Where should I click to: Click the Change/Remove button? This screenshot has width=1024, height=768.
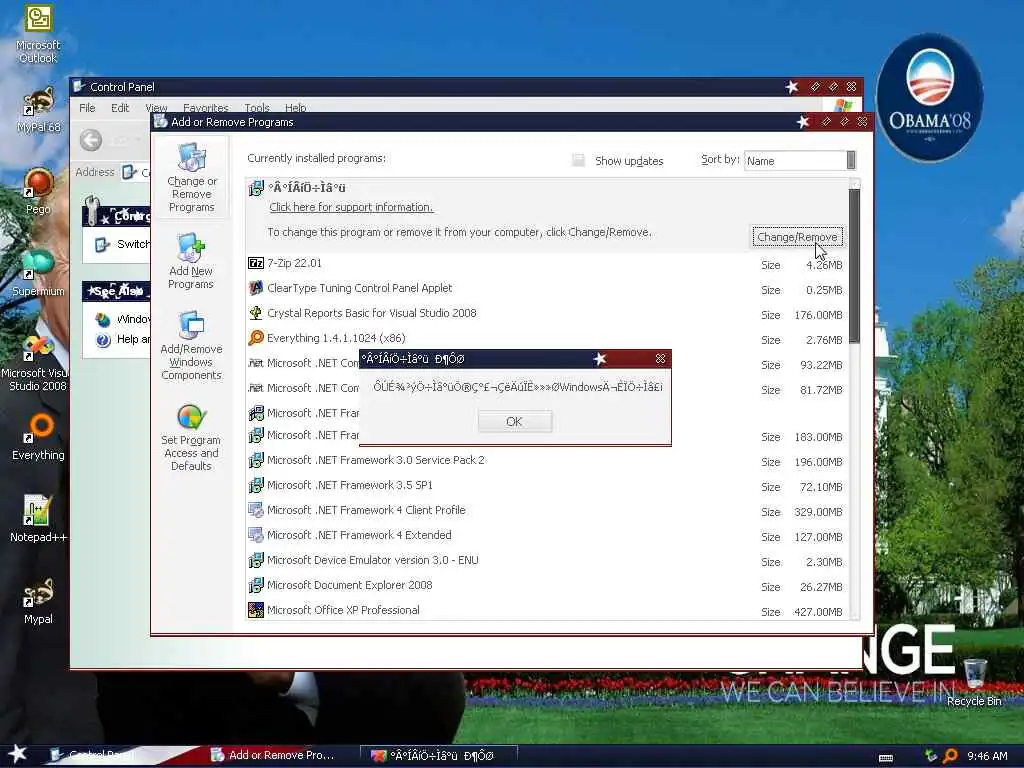click(x=797, y=237)
